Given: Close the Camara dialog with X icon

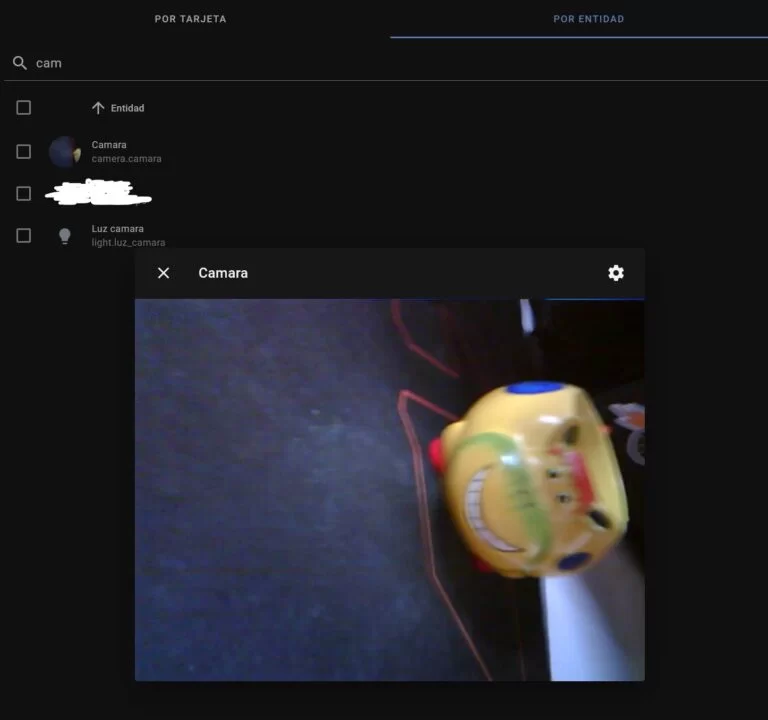Looking at the screenshot, I should click(x=164, y=273).
